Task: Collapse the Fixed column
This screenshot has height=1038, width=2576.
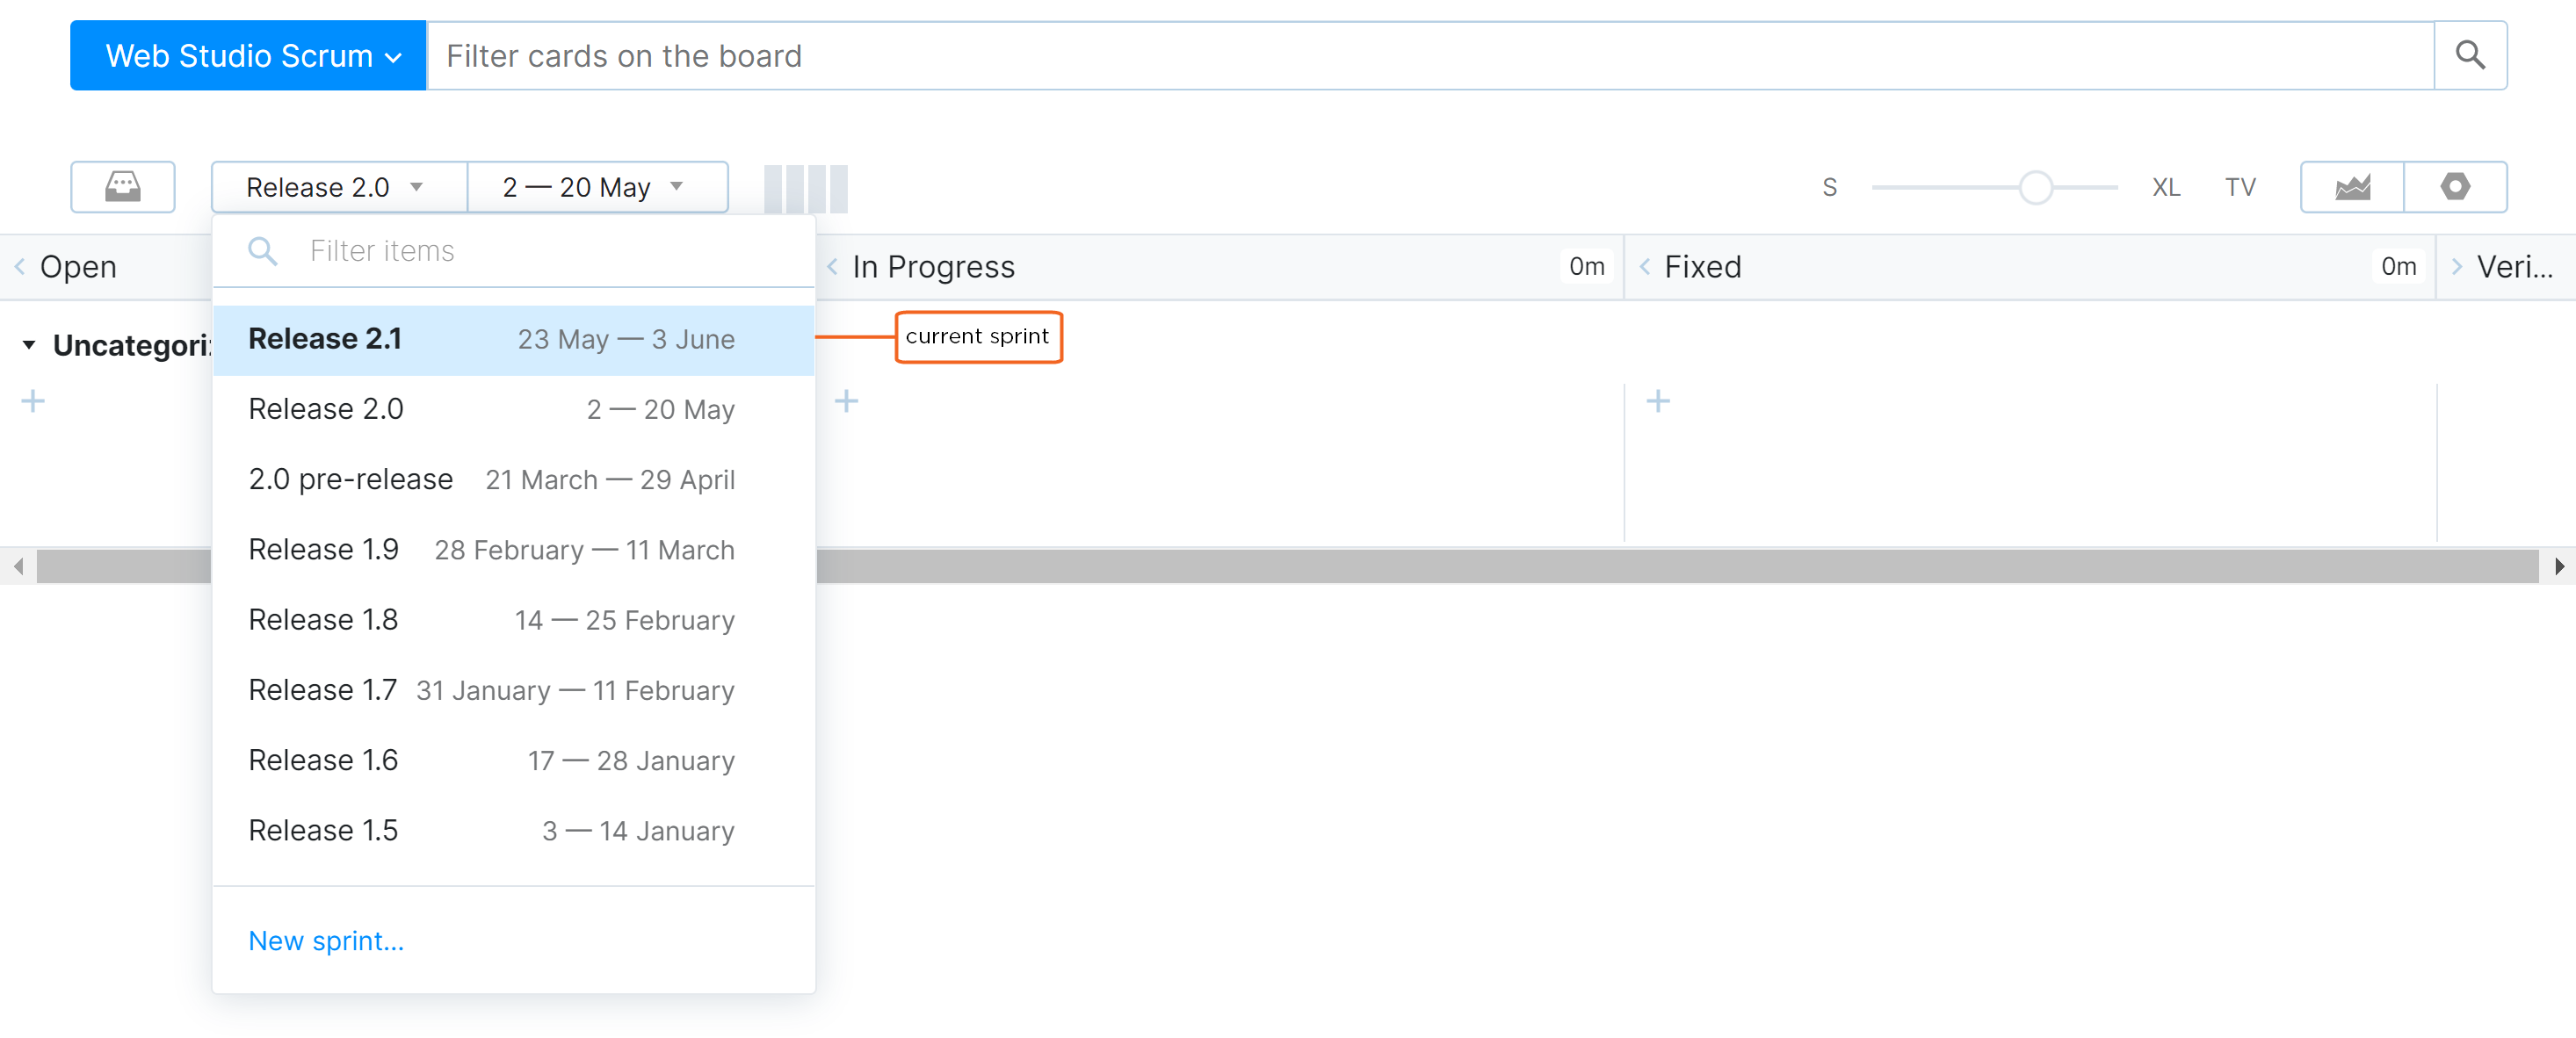Action: click(1644, 267)
